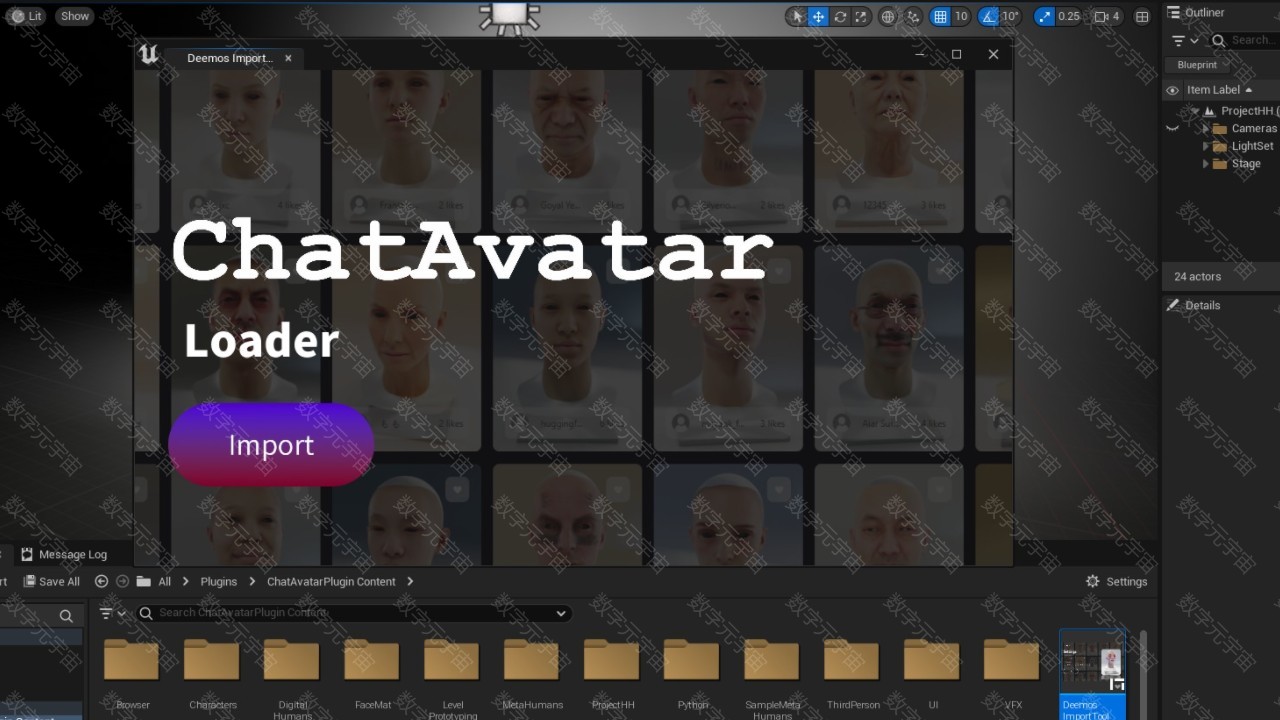Select the MetaHumans folder
Screen dimensions: 1280x720
[x=532, y=675]
